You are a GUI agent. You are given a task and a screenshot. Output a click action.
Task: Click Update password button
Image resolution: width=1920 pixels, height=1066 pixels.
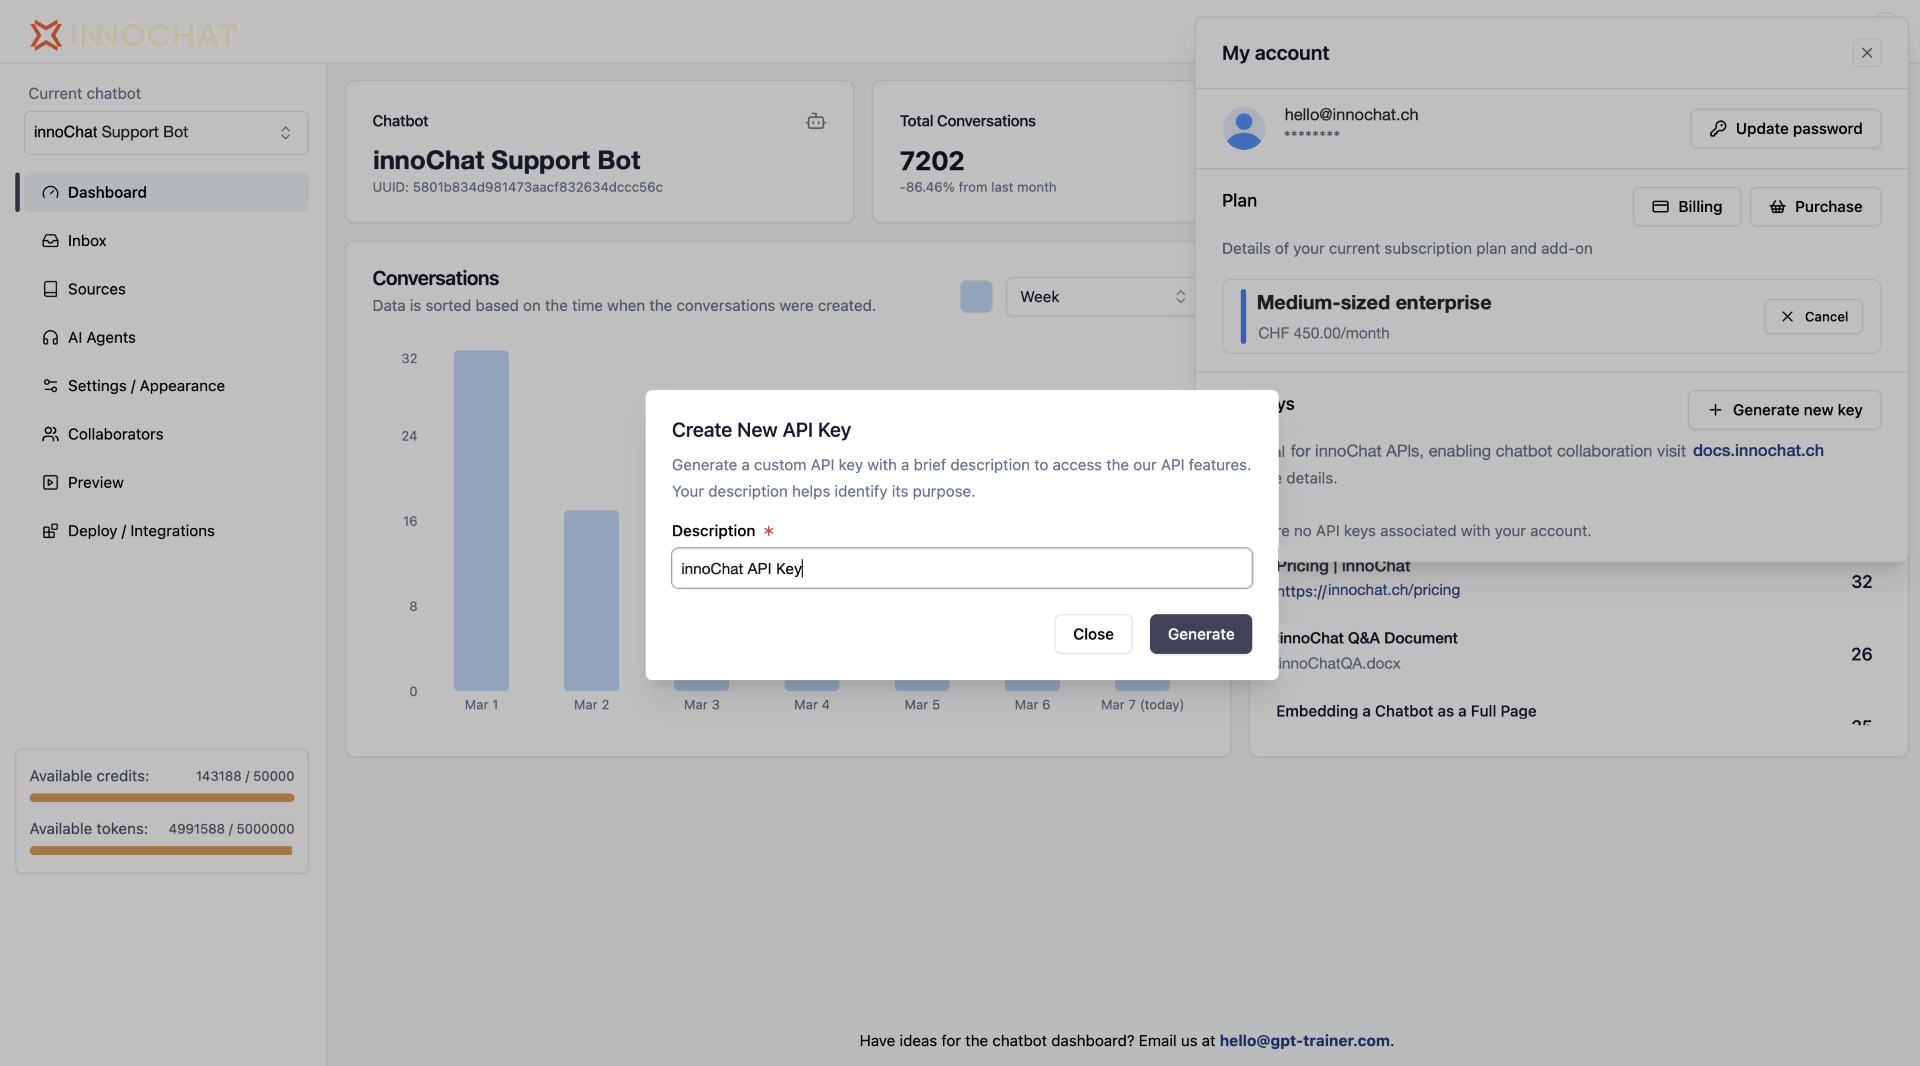tap(1786, 129)
